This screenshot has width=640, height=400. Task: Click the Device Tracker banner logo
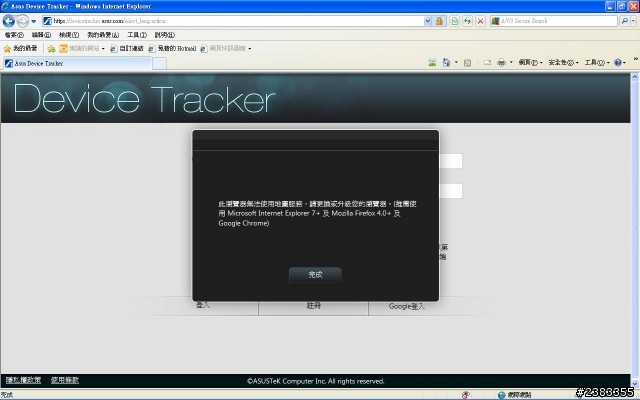(145, 99)
